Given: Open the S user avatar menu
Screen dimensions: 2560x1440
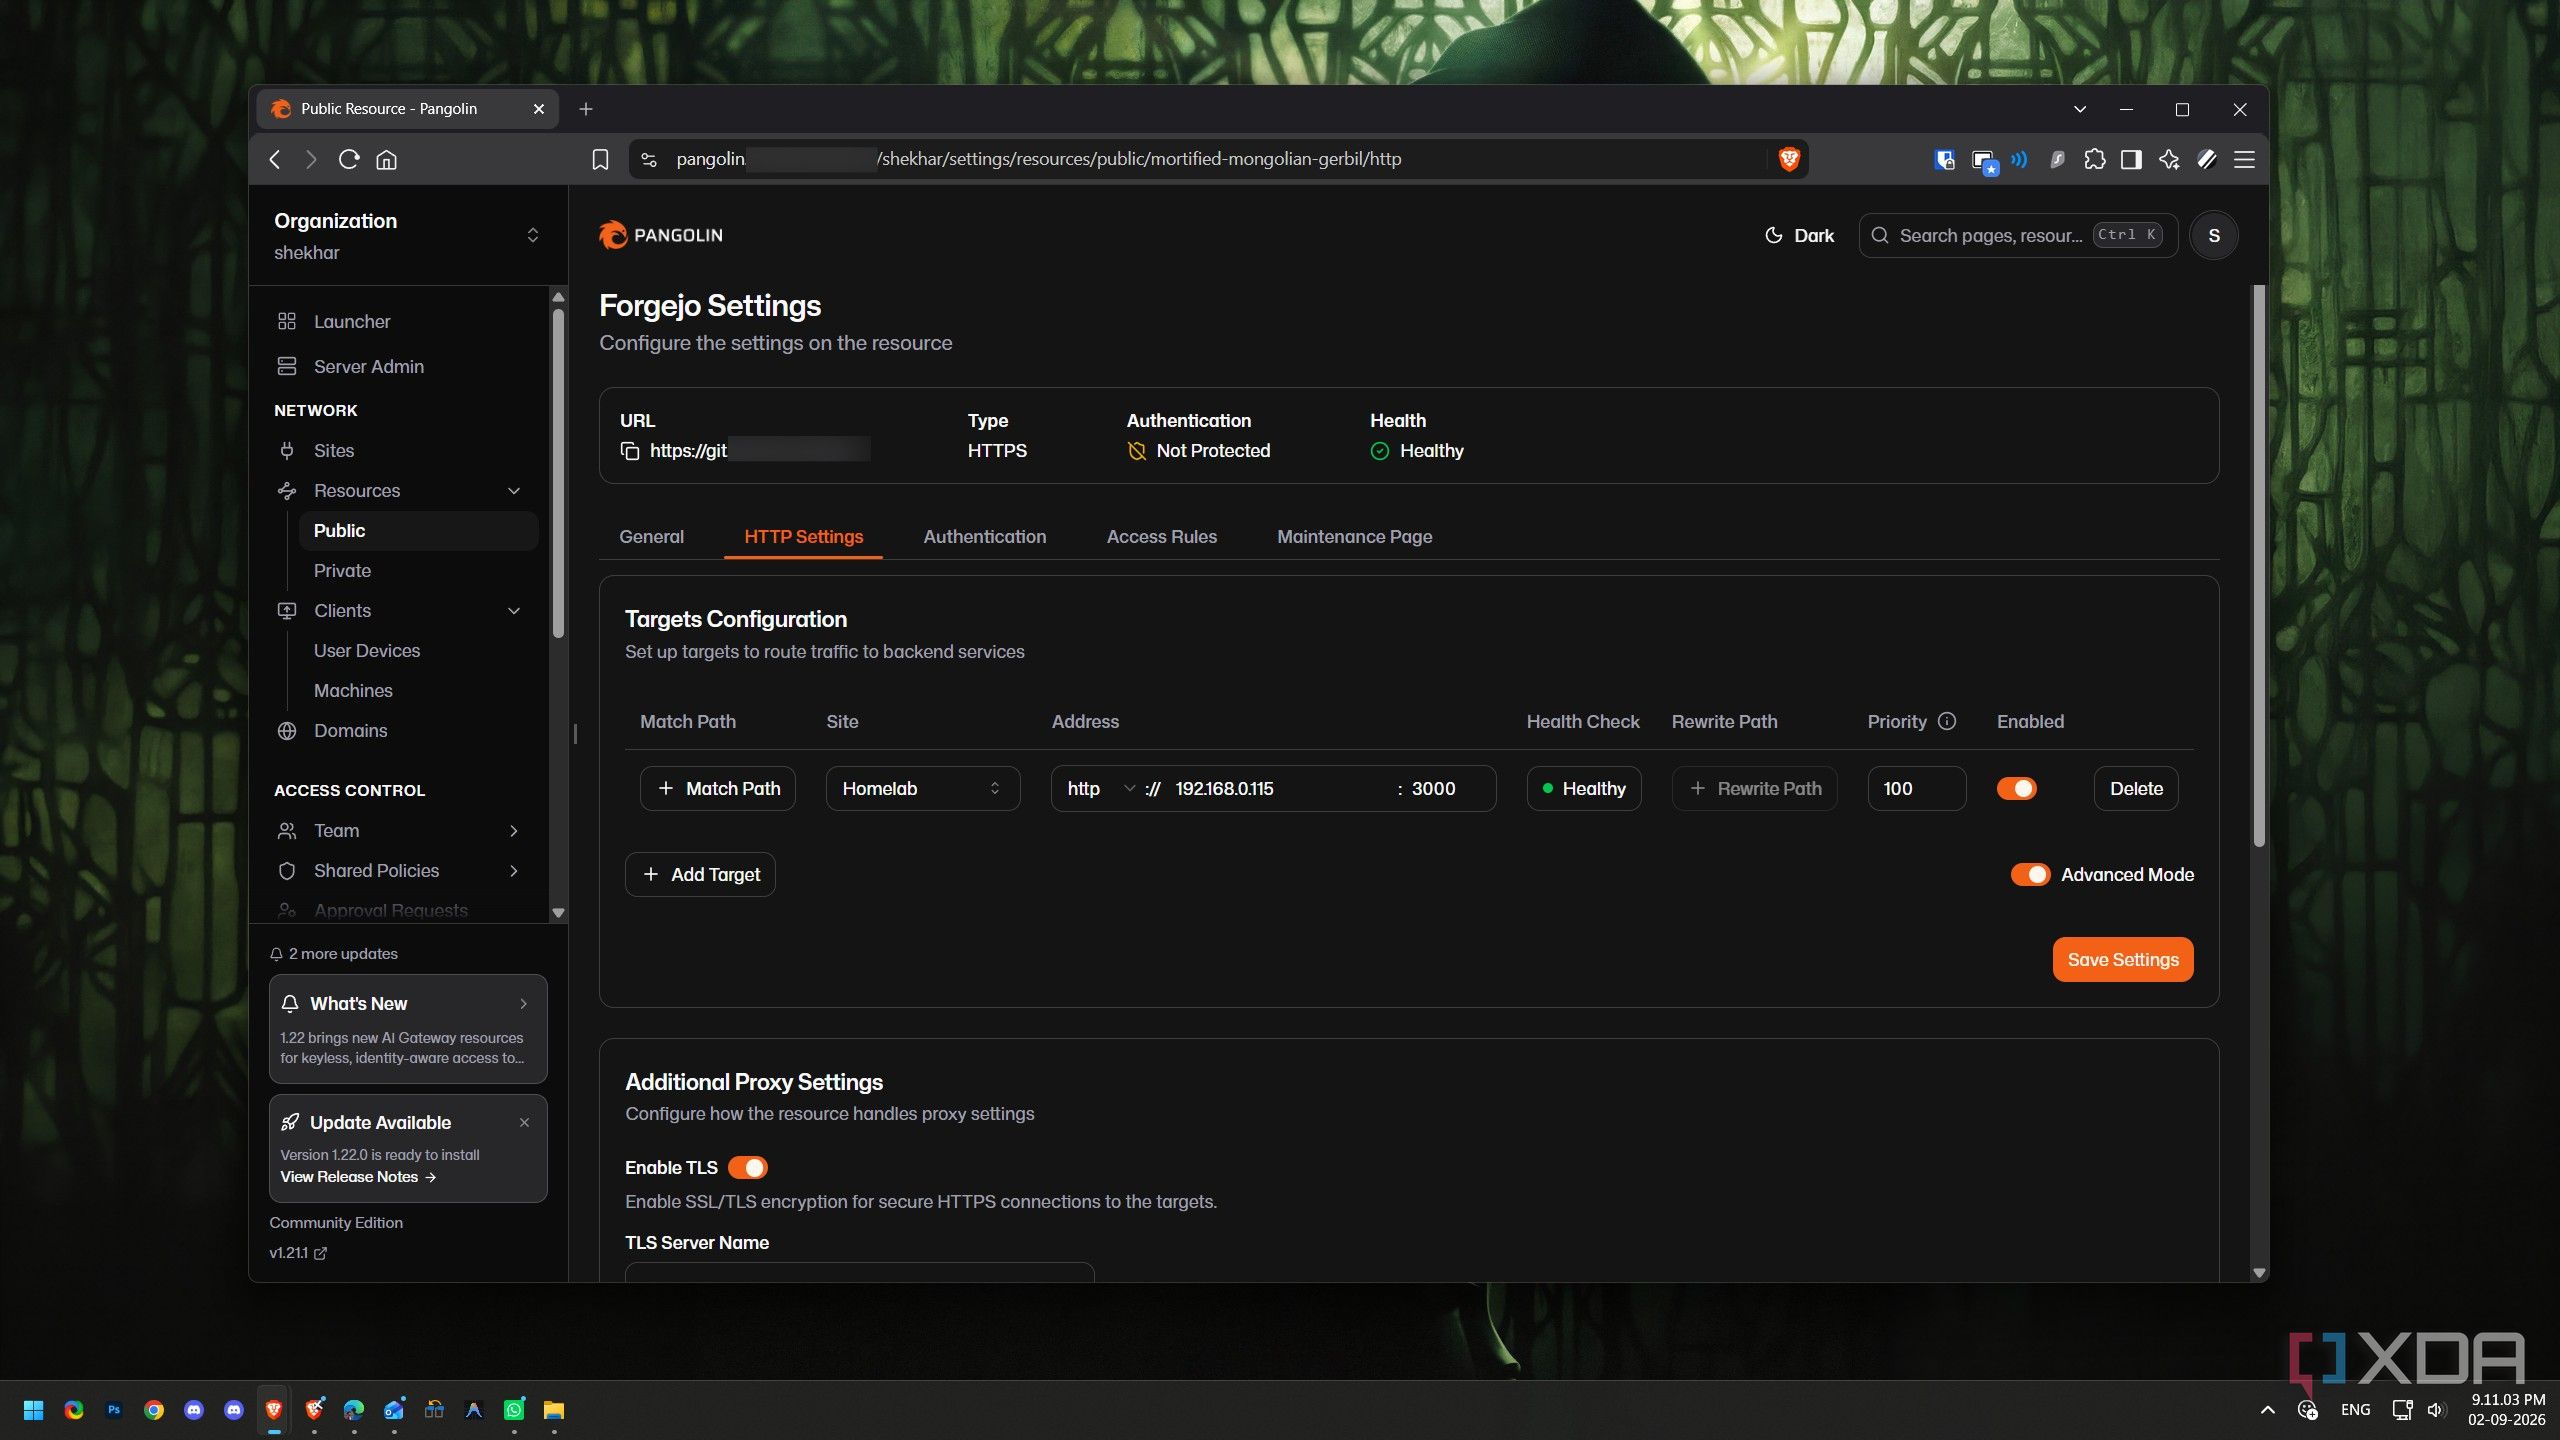Looking at the screenshot, I should point(2214,236).
